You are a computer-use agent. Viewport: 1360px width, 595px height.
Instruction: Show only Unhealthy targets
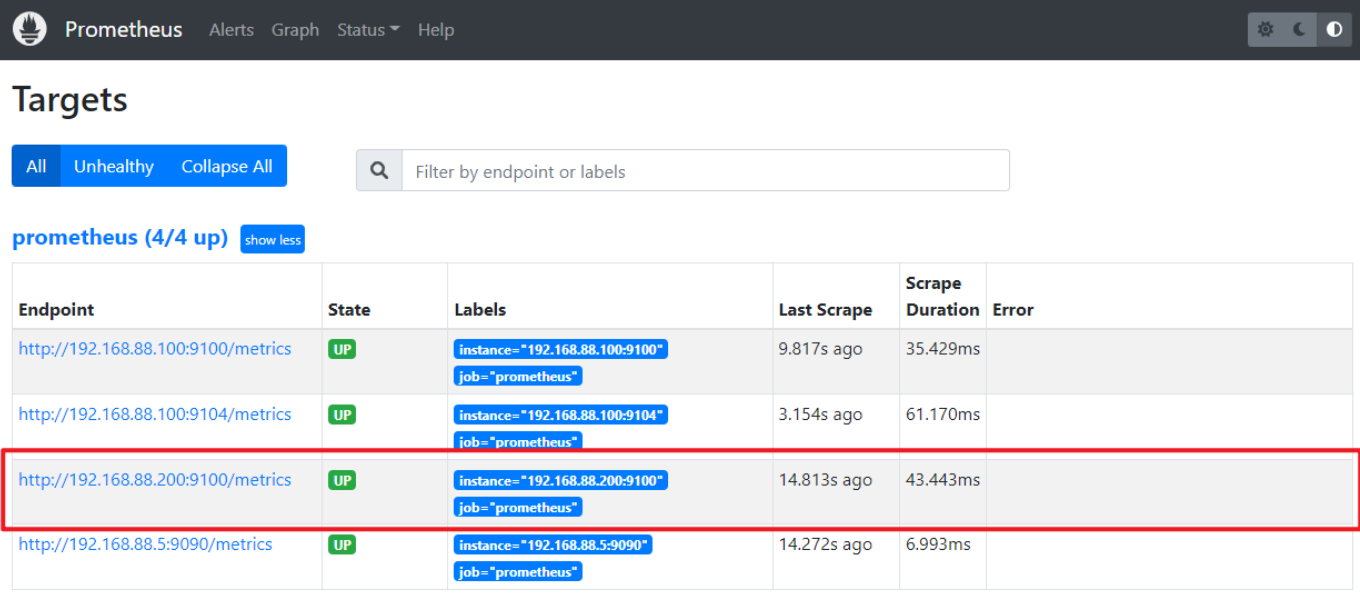tap(114, 166)
